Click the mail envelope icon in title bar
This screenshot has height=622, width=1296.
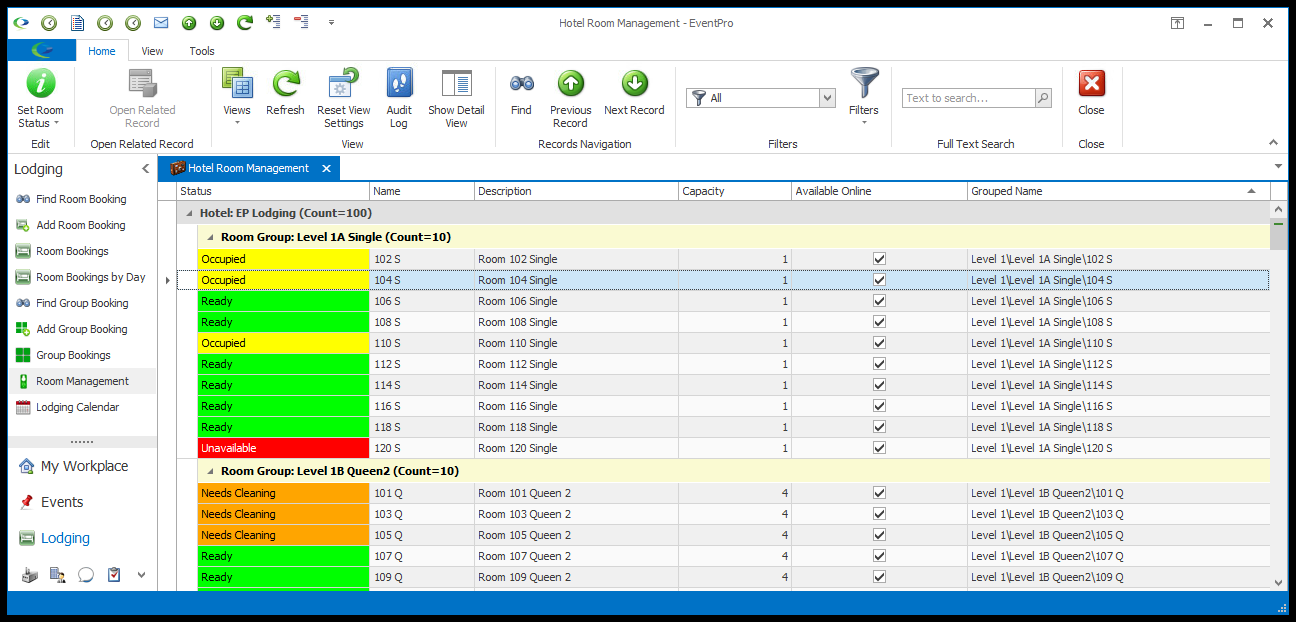pyautogui.click(x=161, y=22)
